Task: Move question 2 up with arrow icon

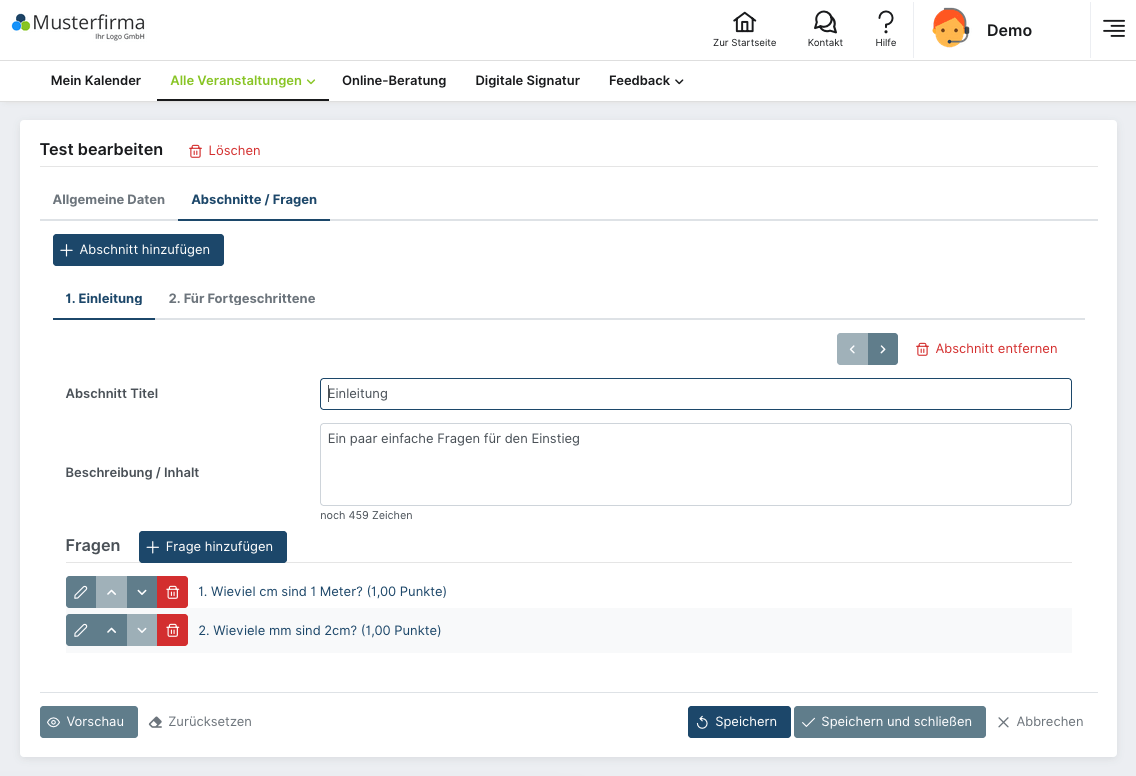Action: 111,631
